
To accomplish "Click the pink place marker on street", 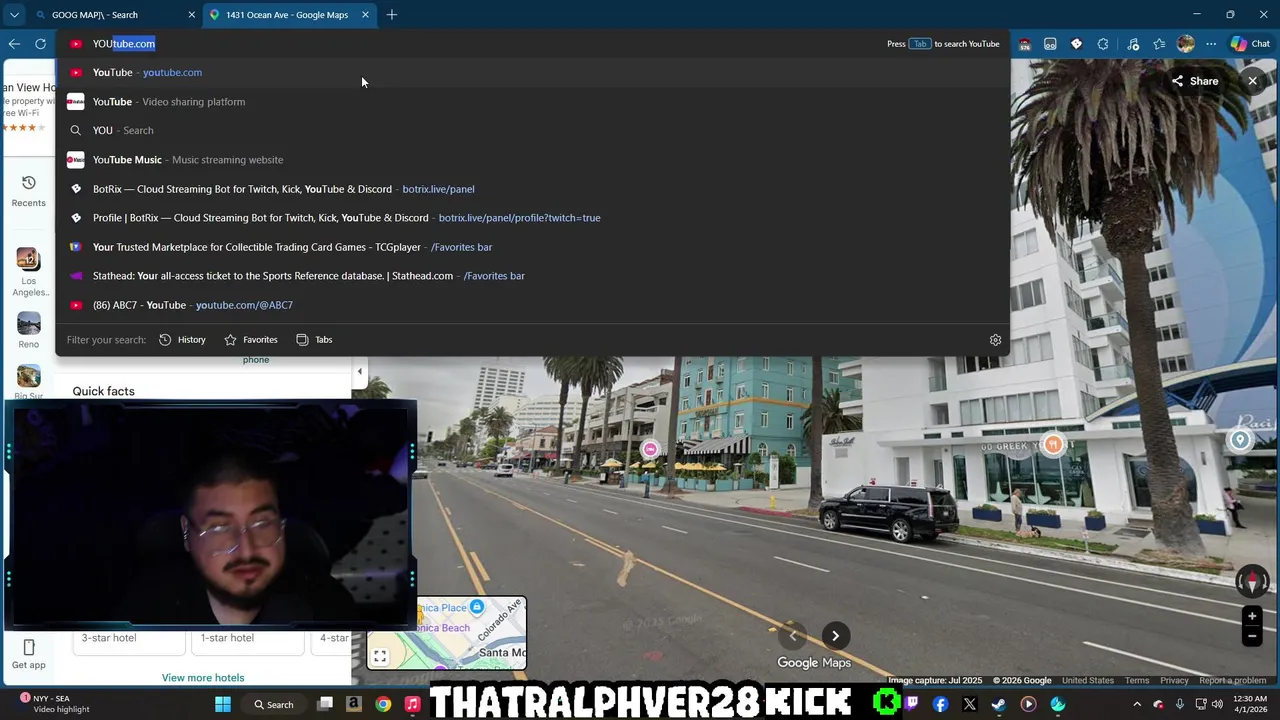I will 650,450.
